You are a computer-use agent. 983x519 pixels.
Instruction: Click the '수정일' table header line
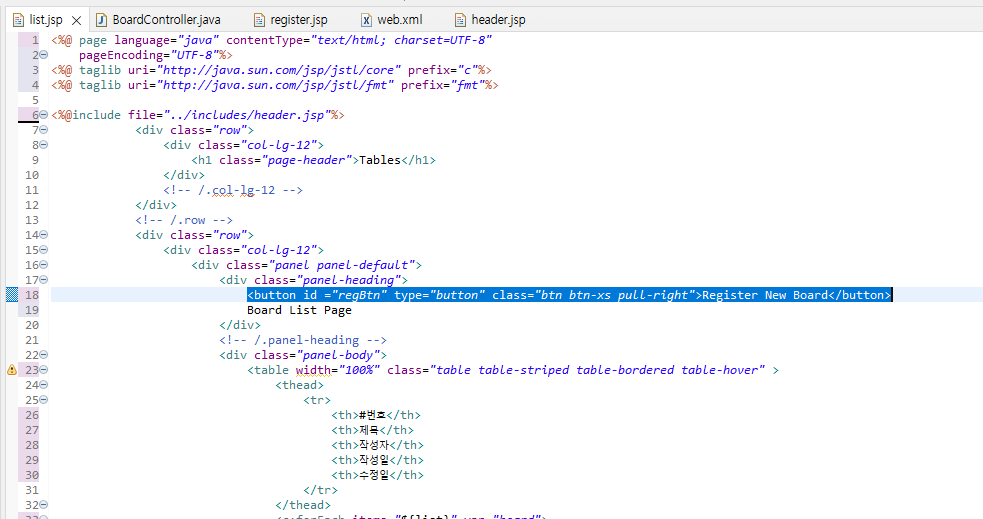coord(377,475)
